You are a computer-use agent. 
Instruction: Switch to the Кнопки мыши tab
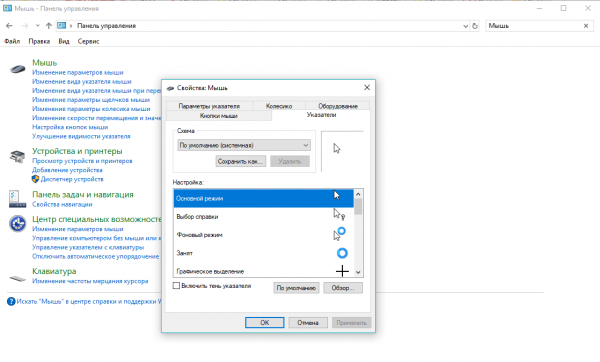(x=219, y=116)
